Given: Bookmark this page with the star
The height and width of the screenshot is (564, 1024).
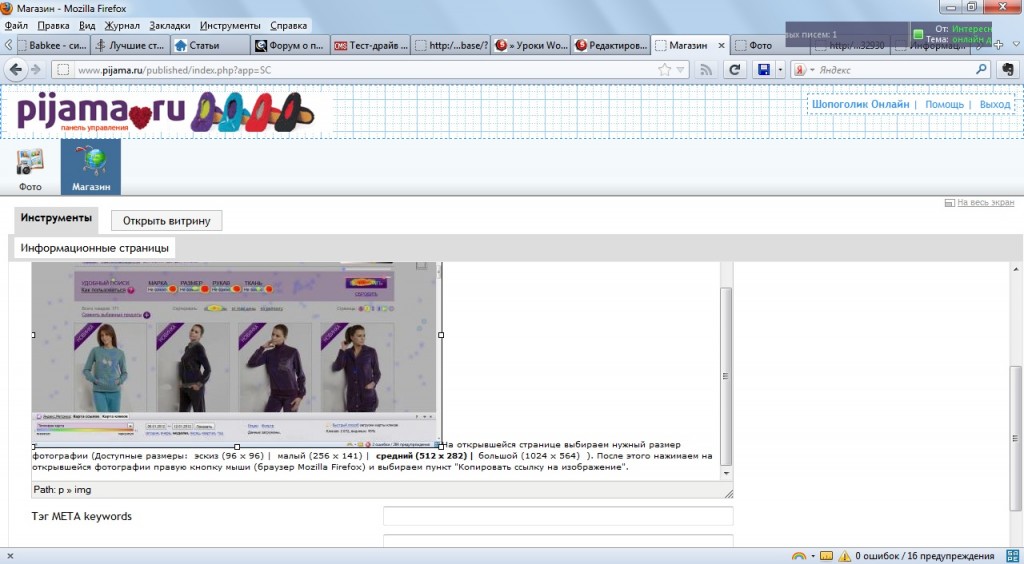Looking at the screenshot, I should 665,70.
